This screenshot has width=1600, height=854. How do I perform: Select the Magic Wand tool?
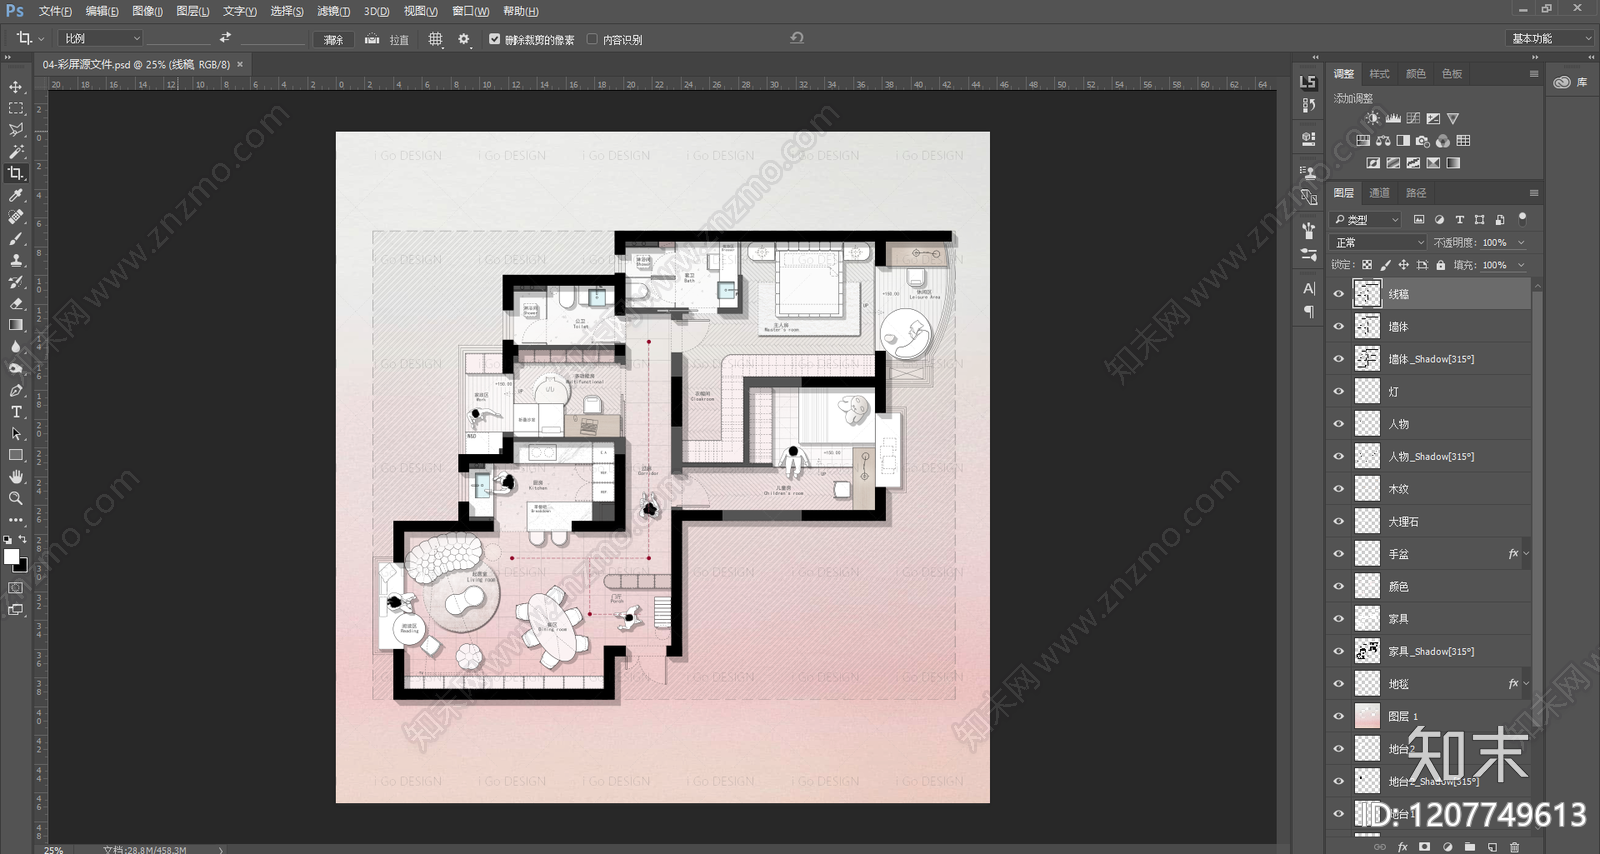16,152
